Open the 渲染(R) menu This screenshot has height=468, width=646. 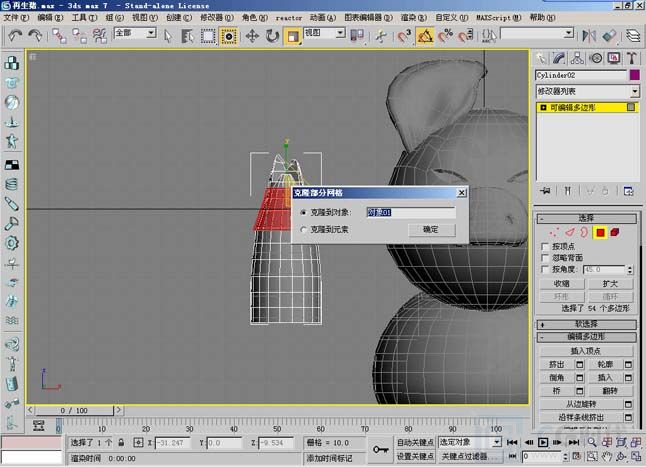[414, 18]
